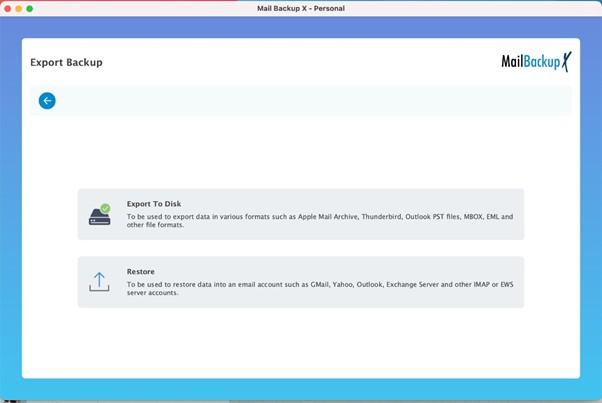Click the Export Backup page title
Screen dimensions: 602x403
tap(66, 62)
